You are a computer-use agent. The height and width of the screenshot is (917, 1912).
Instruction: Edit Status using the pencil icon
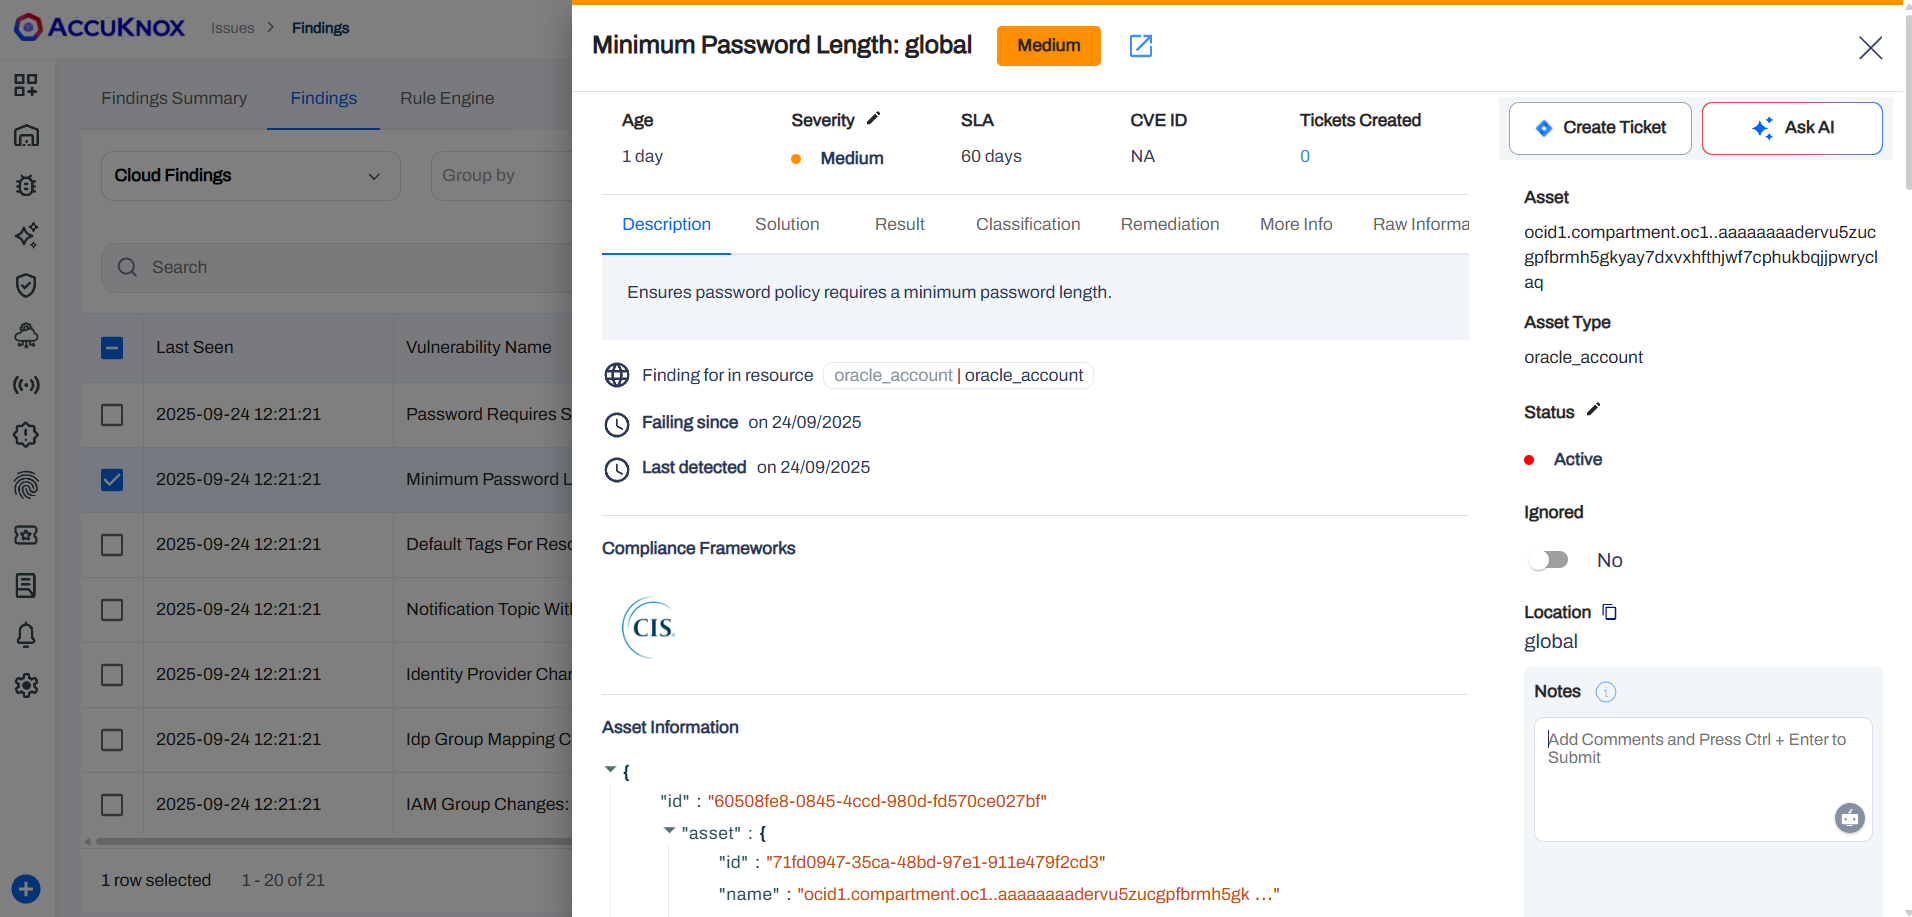1593,410
